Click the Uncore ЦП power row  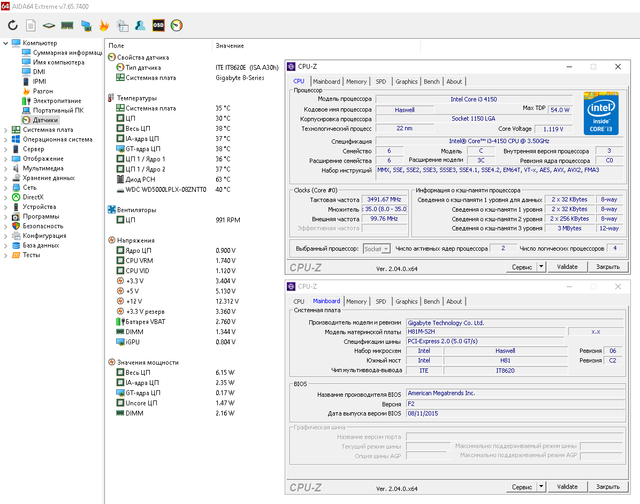(176, 403)
